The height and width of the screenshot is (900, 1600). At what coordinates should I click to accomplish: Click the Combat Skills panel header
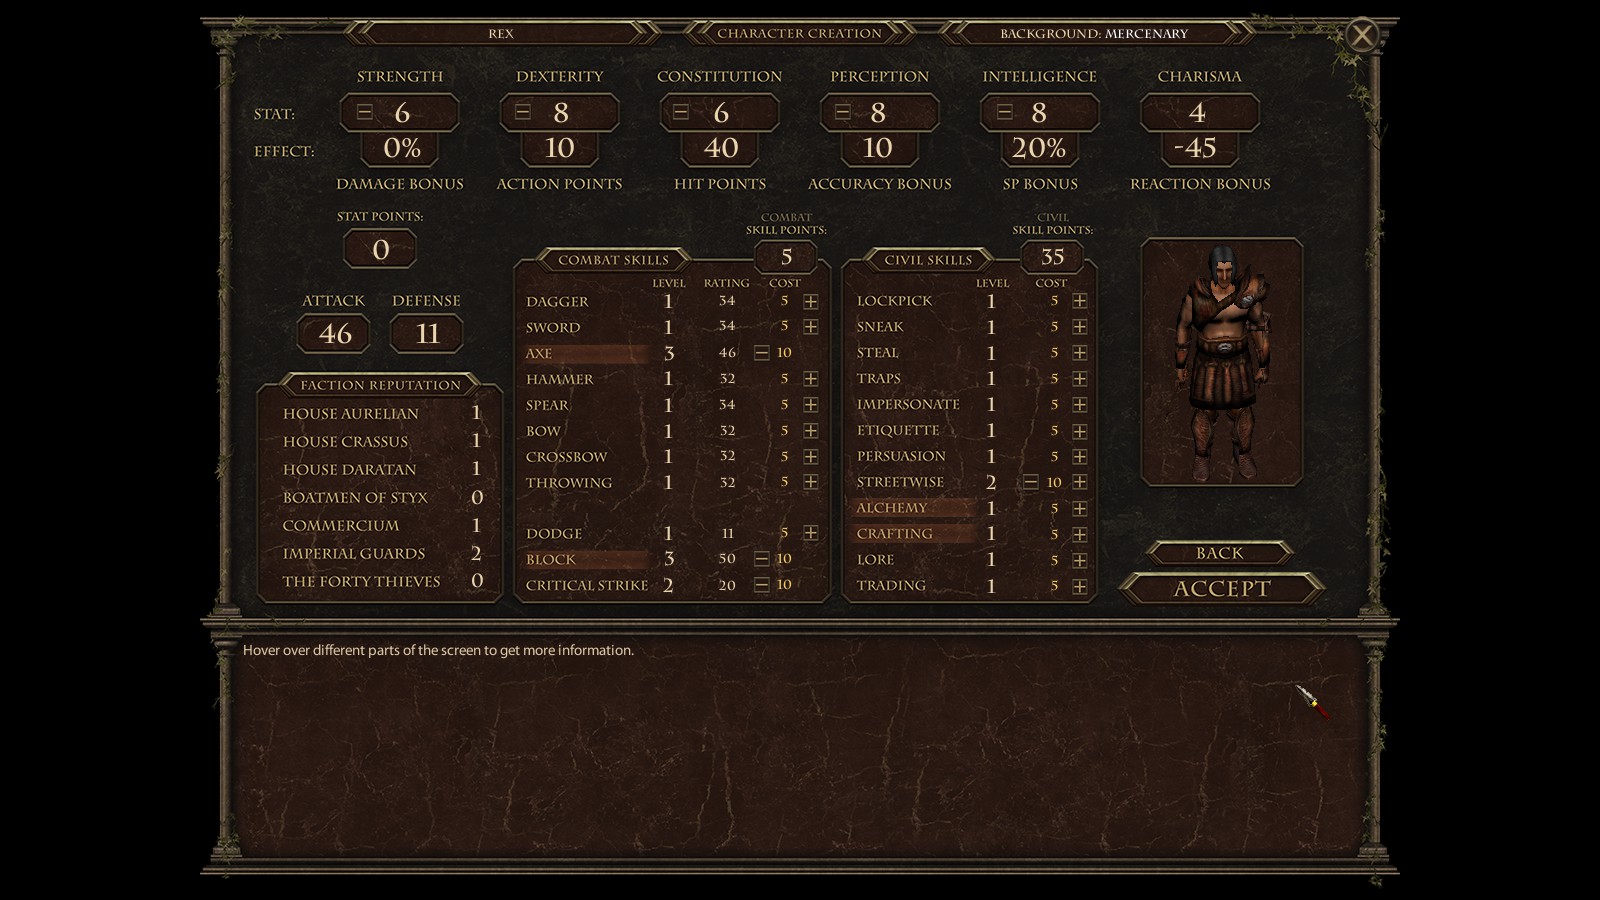click(613, 260)
